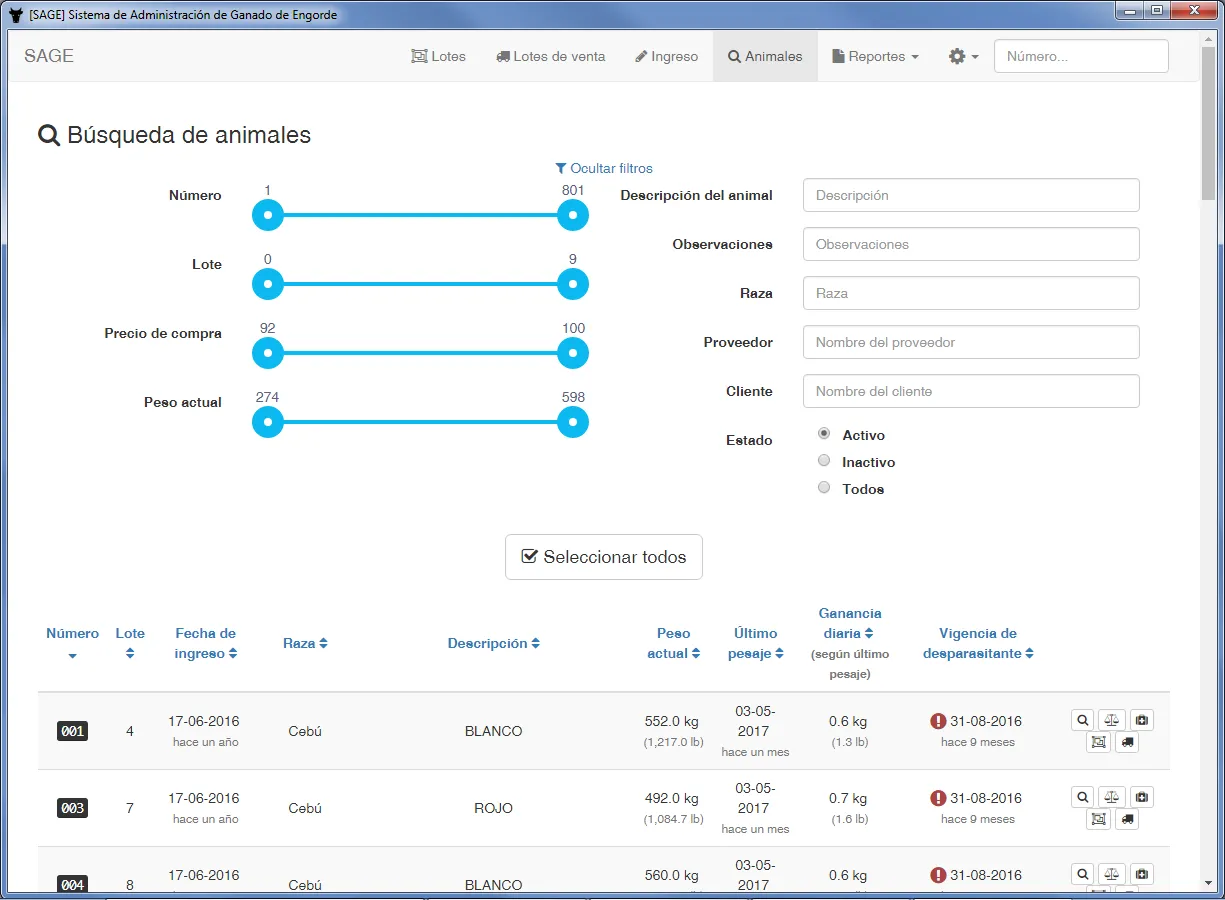View details of animal 001 with the magnifier icon

1082,719
